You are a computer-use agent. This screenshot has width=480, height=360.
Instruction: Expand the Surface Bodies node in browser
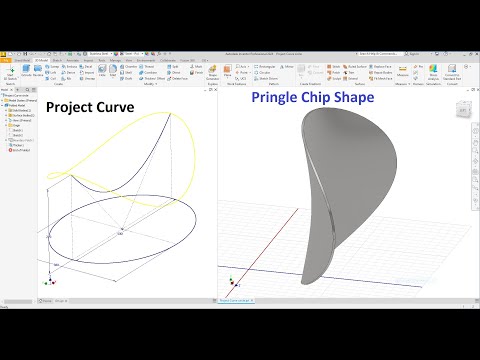point(6,115)
